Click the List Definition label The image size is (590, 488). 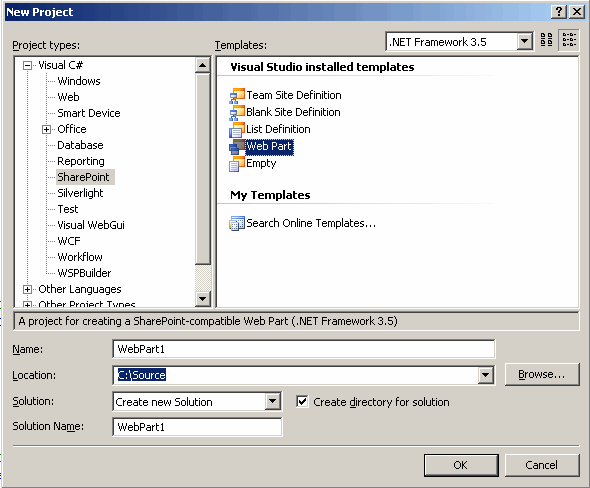tap(278, 129)
